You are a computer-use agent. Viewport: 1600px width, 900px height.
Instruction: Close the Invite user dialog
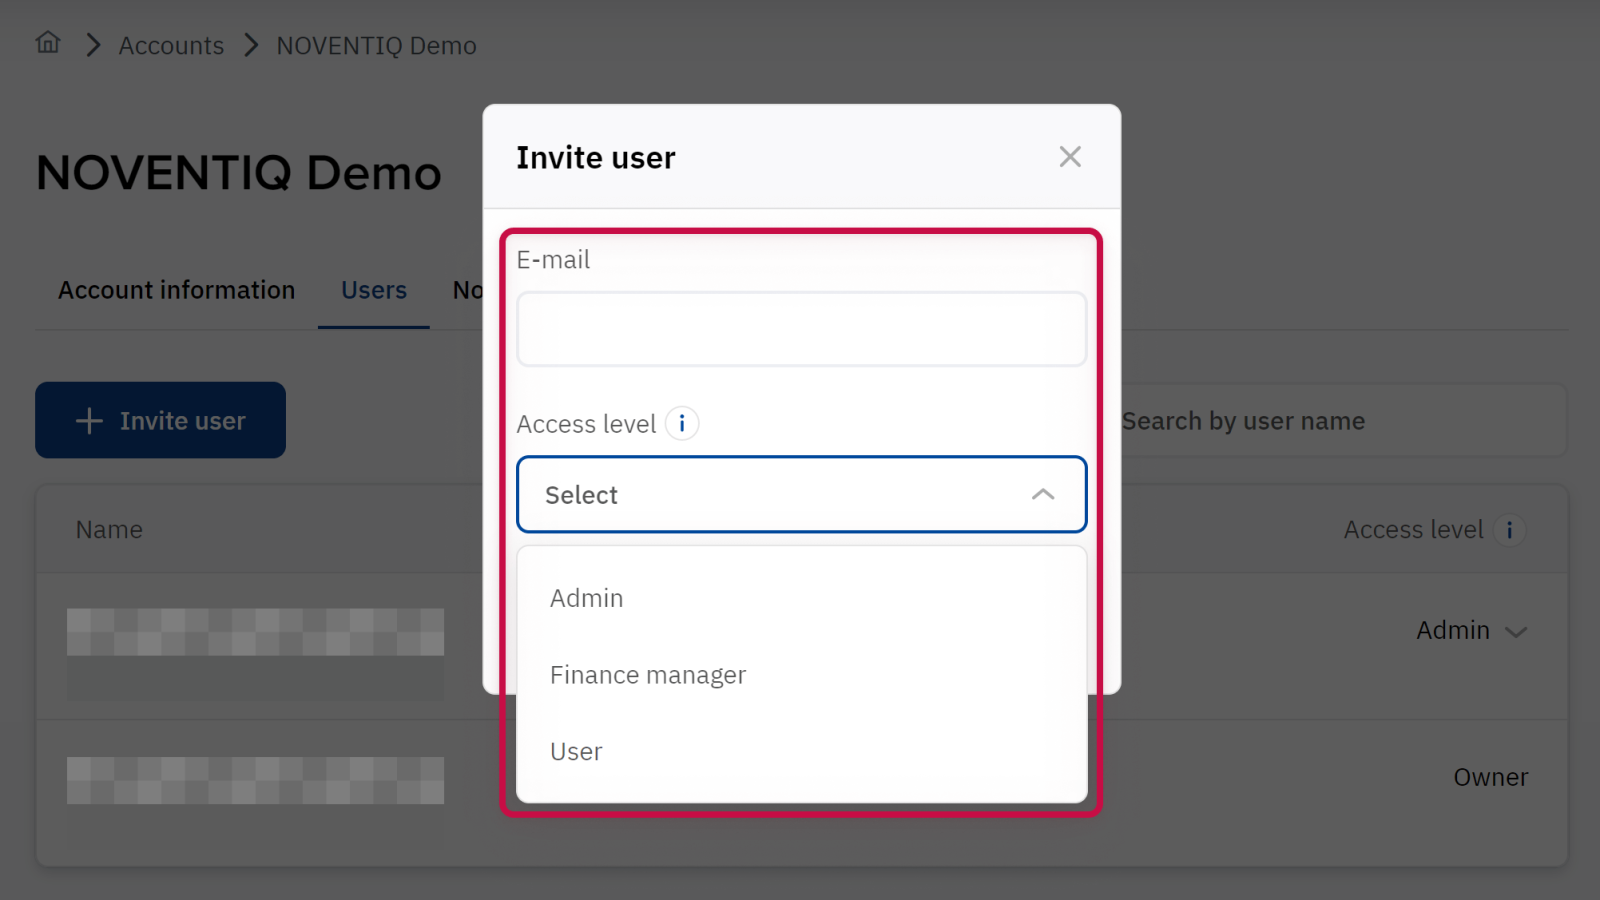[x=1070, y=157]
